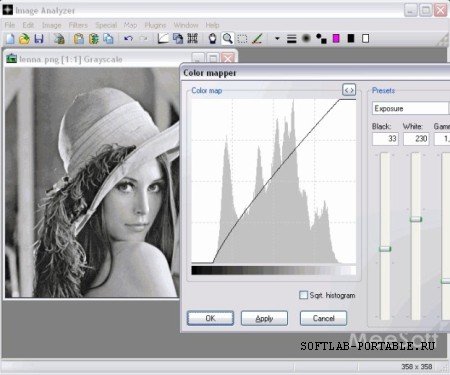The image size is (450, 375).
Task: Open a file with the folder icon
Action: click(24, 39)
